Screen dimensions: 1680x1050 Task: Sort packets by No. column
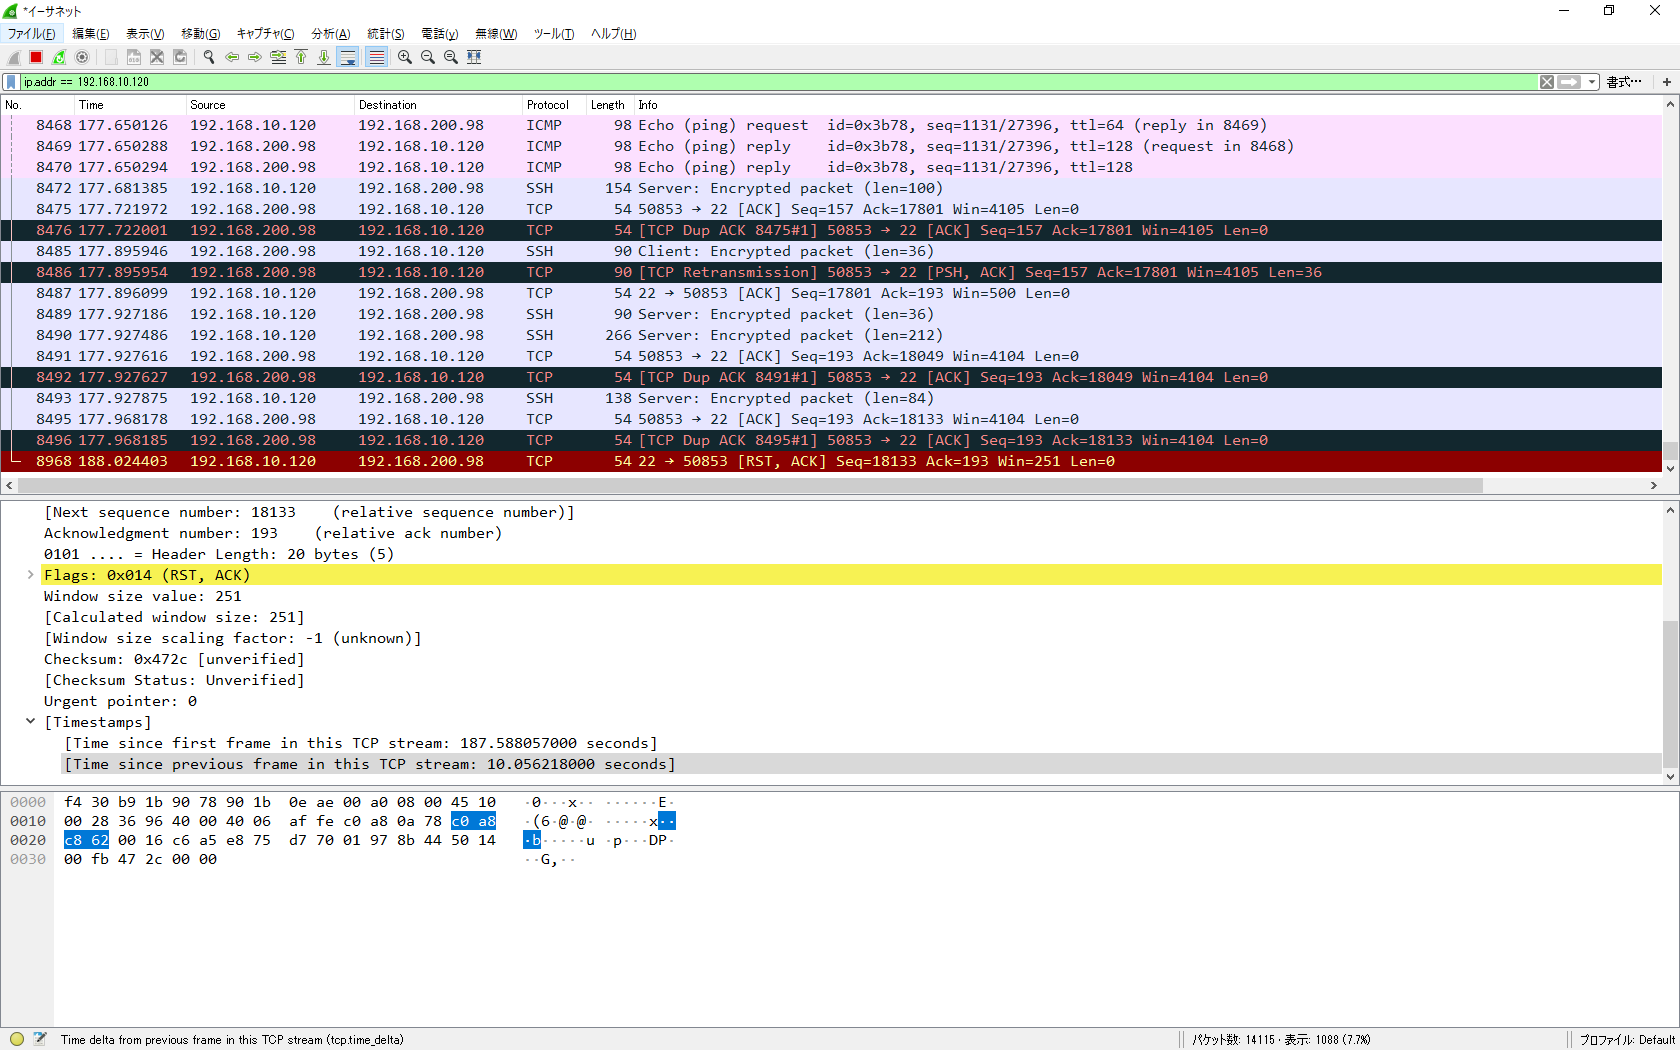tap(38, 105)
